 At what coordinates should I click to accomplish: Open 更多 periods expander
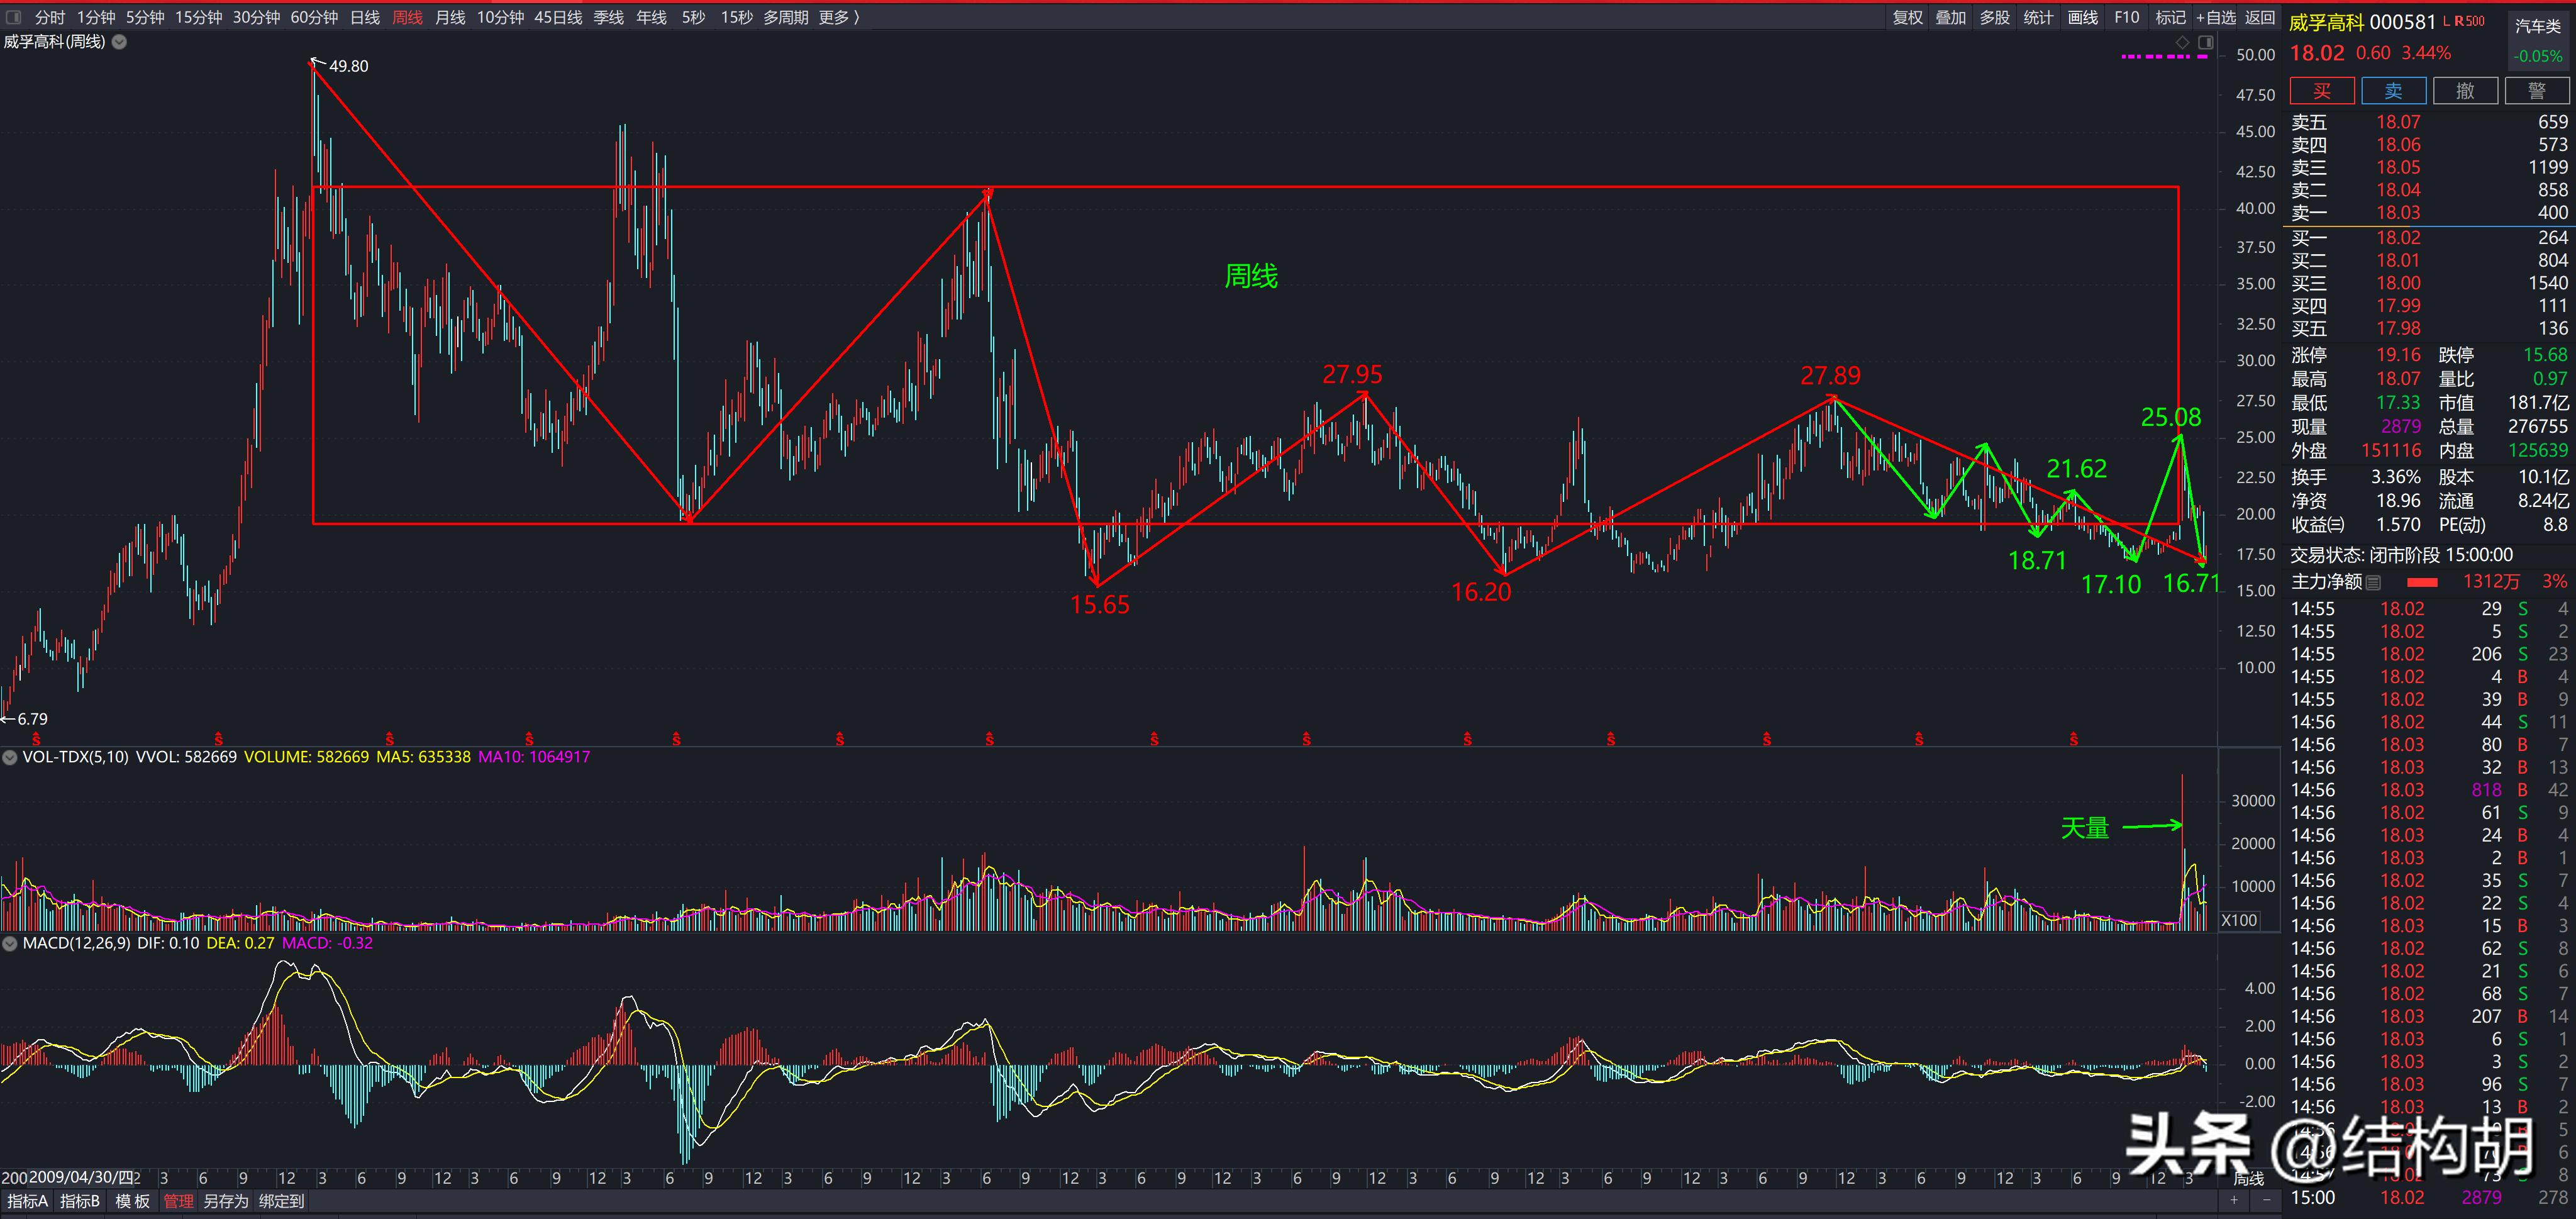838,17
